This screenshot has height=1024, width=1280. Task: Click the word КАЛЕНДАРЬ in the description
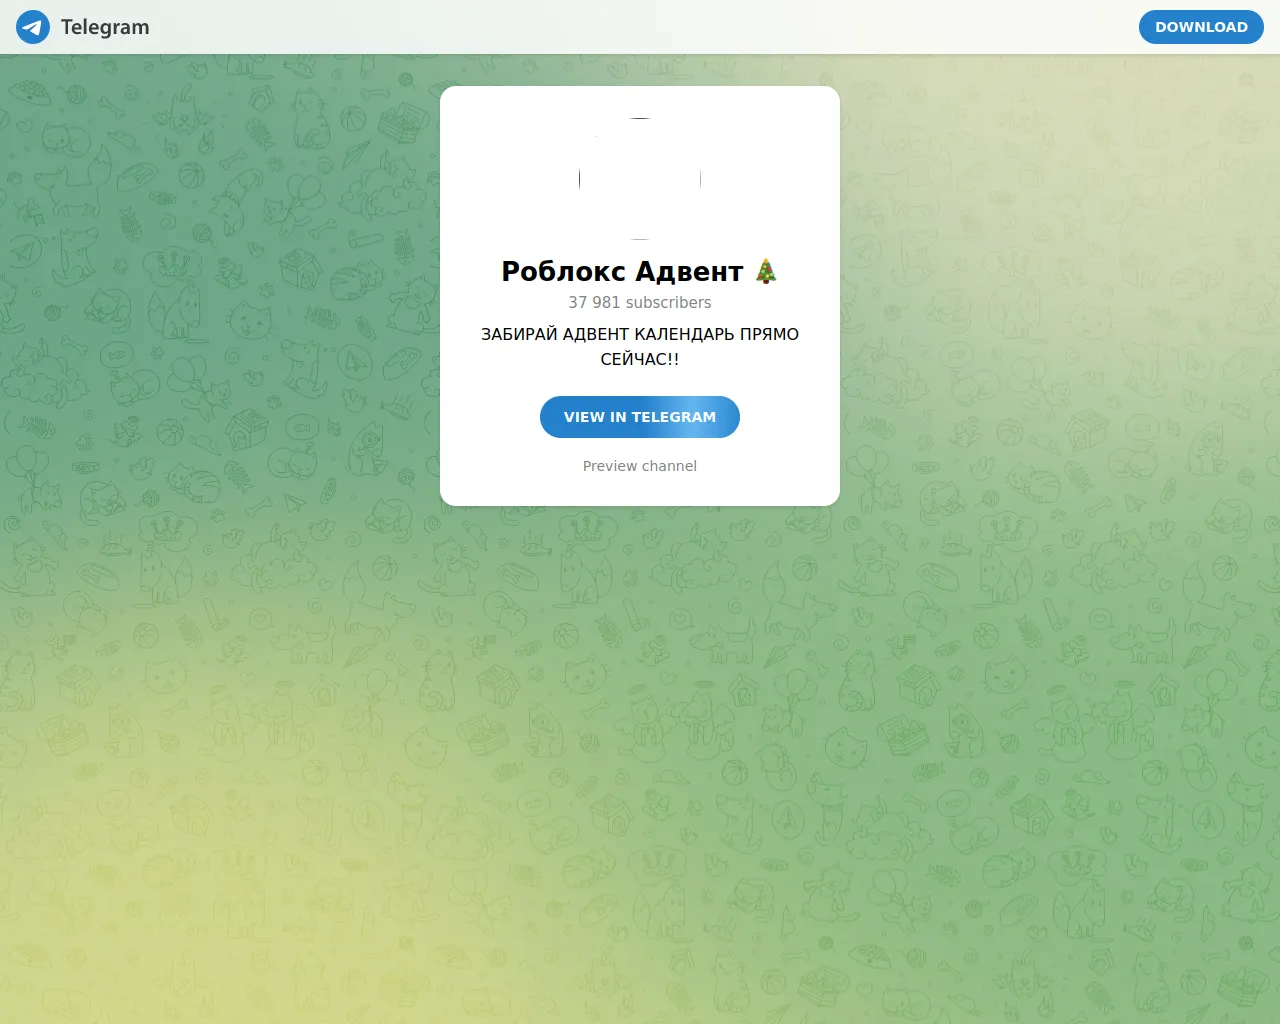point(684,334)
